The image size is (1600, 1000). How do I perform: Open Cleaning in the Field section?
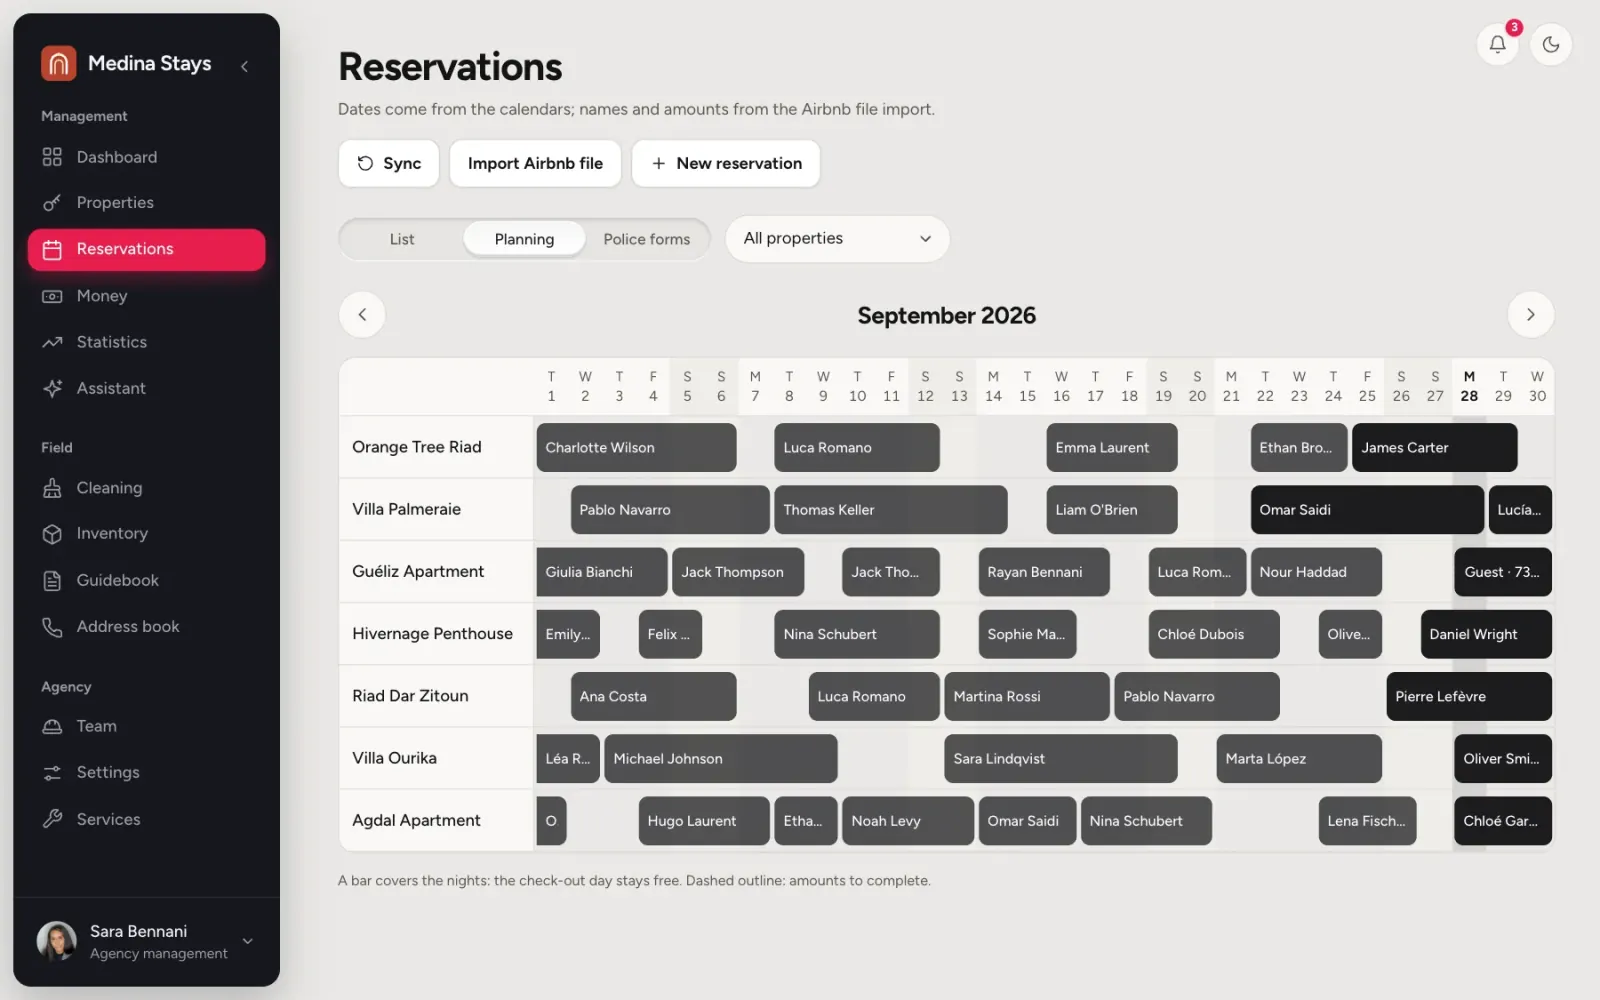146,488
